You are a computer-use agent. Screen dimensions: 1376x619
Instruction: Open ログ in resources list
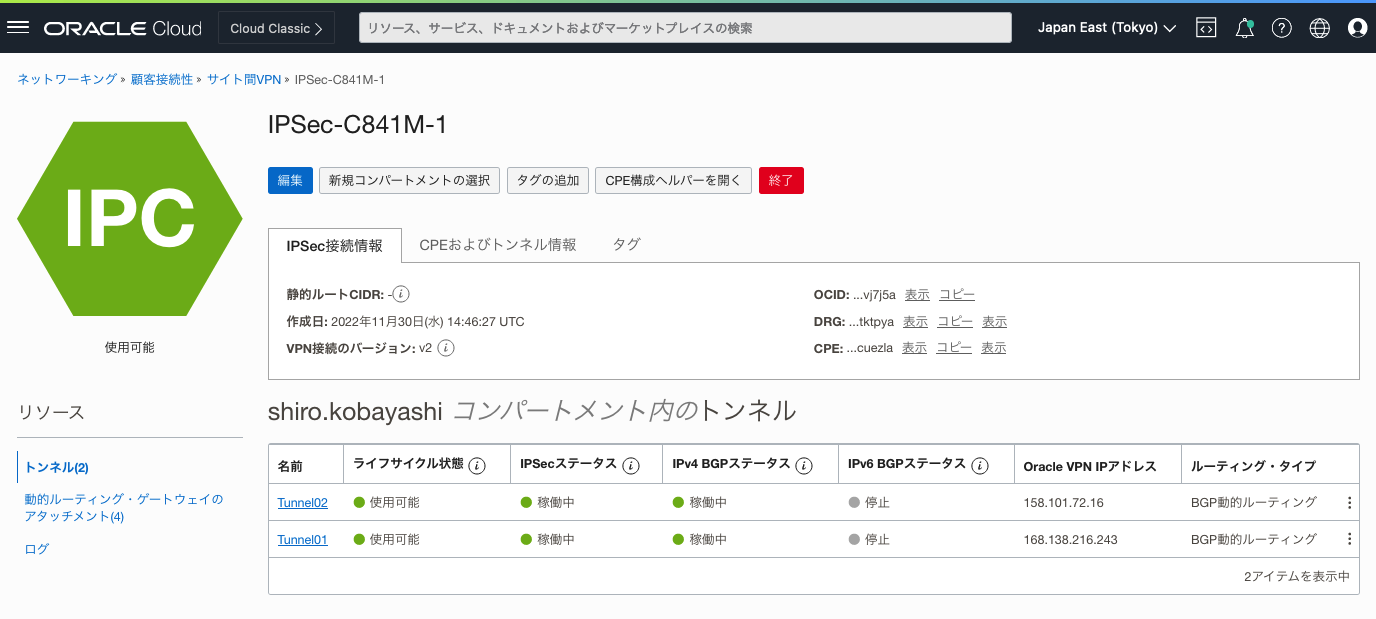pos(37,549)
